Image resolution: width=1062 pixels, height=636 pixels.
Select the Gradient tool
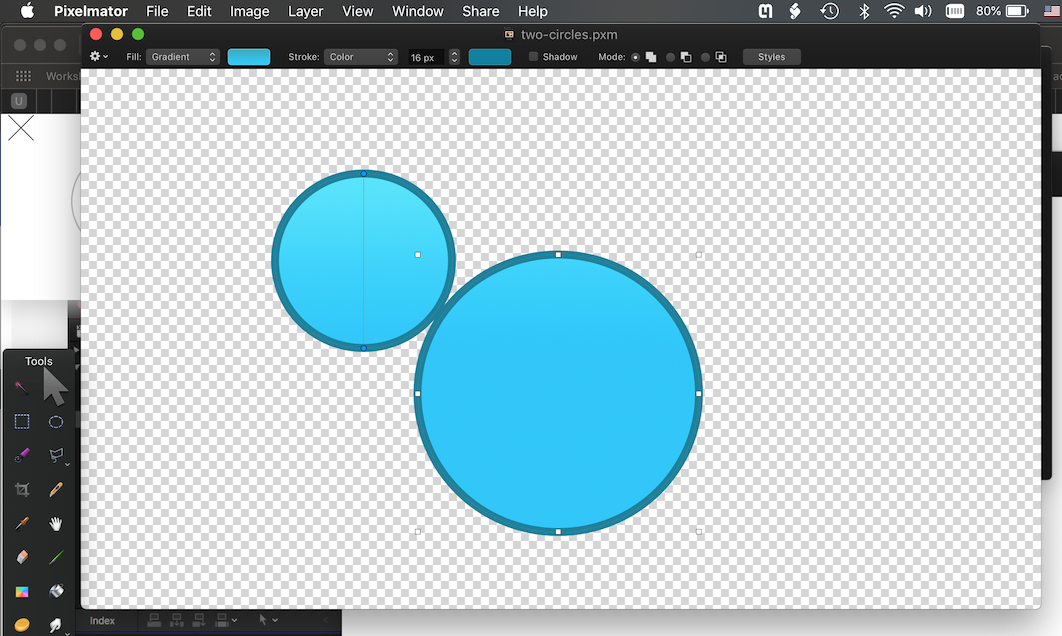pos(22,591)
